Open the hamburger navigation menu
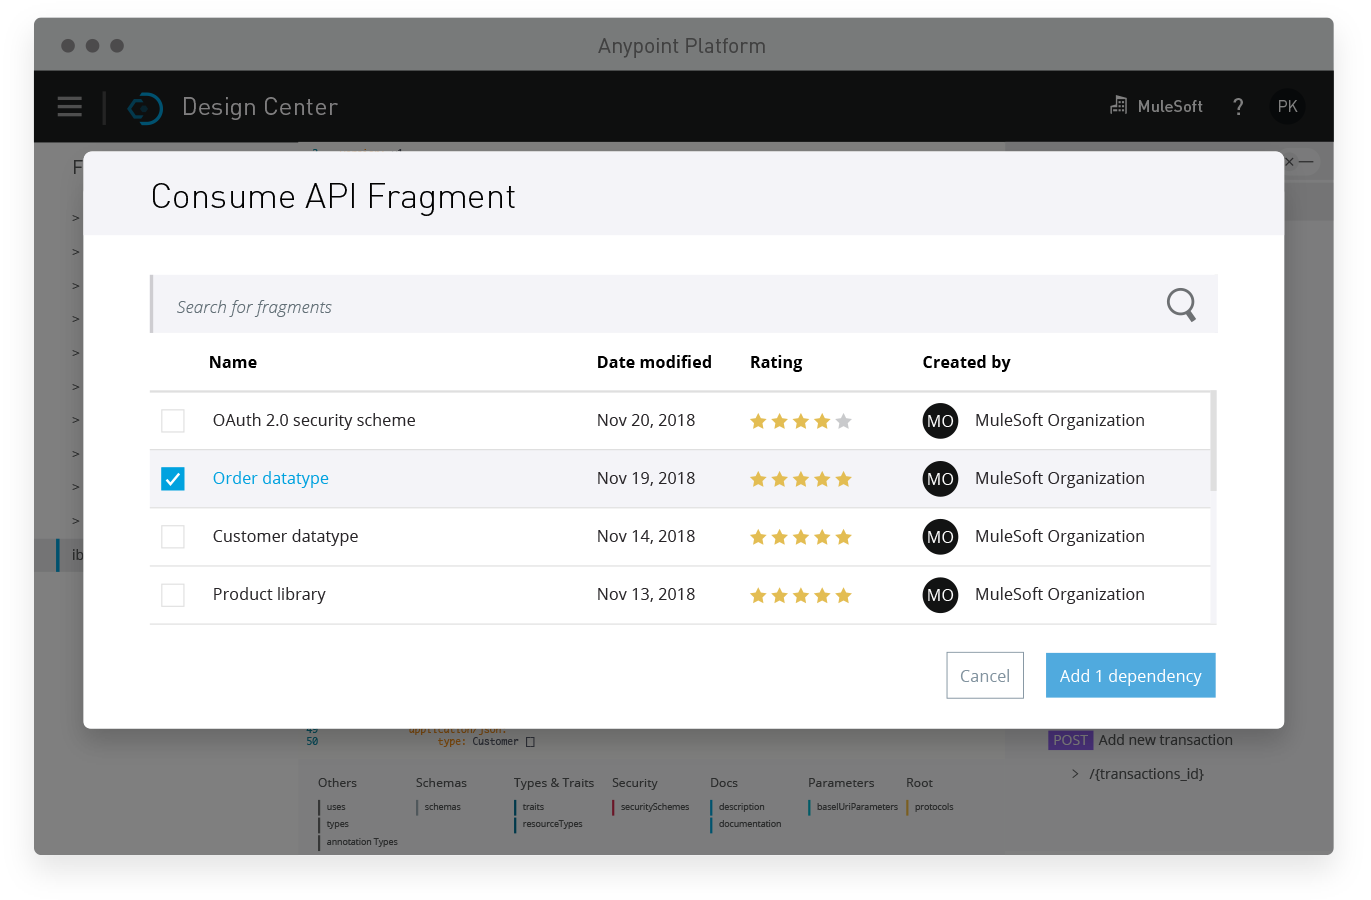Screen dimensions: 1371x900 (x=69, y=106)
